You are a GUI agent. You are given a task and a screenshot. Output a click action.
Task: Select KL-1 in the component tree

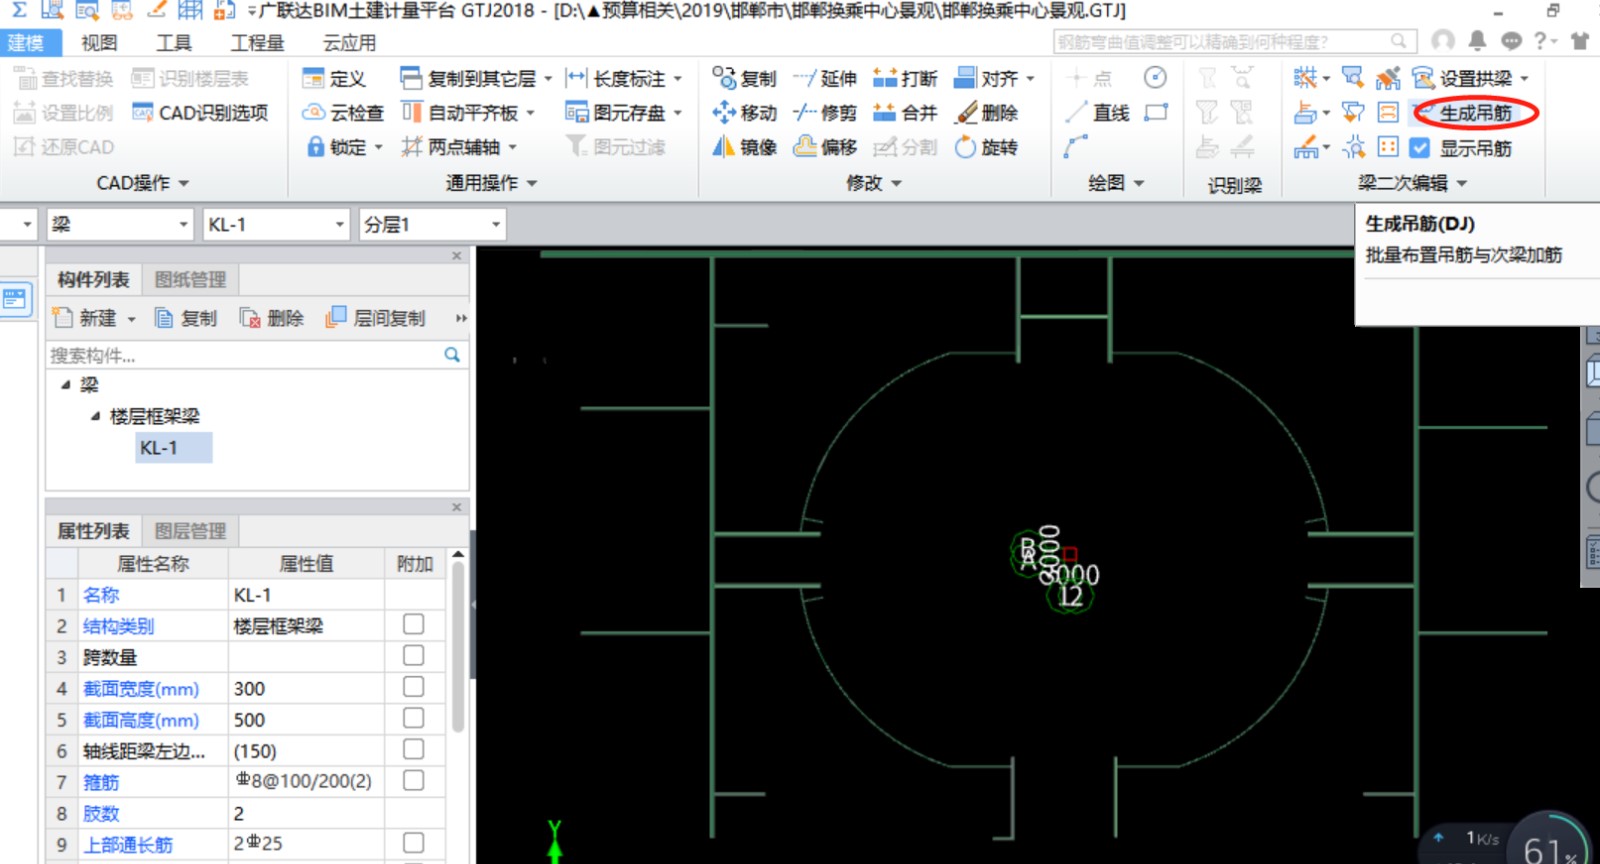(173, 448)
